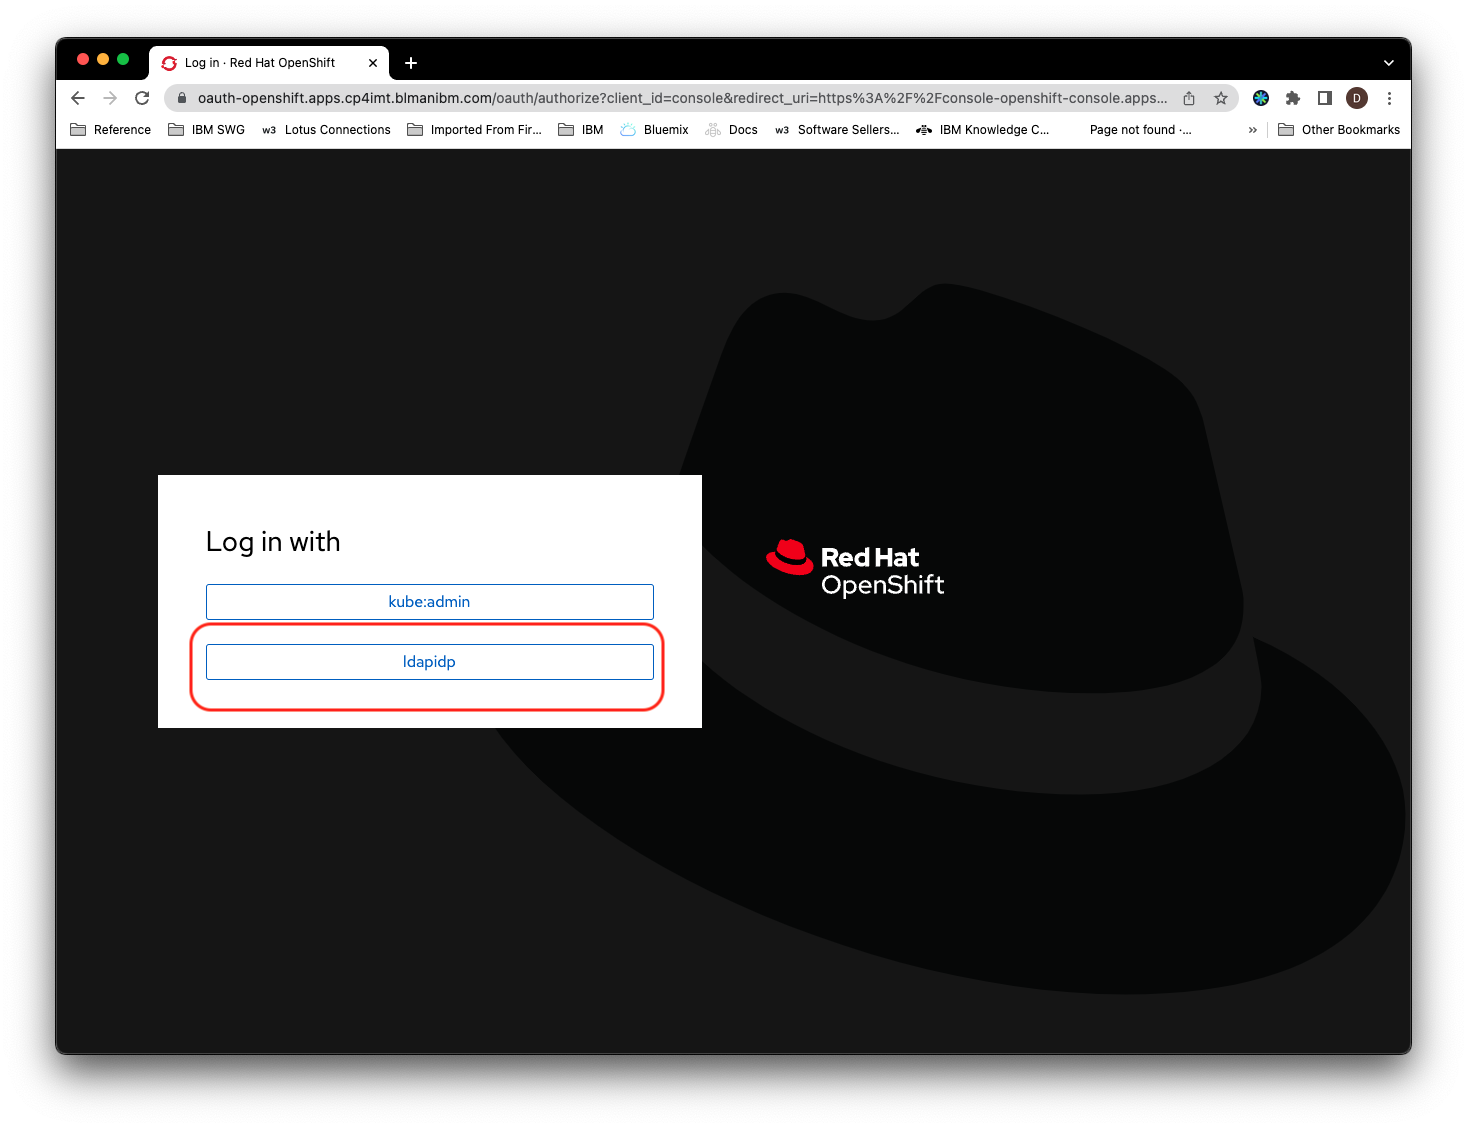Screen dimensions: 1467x1128
Task: Open the Page not found bookmark
Action: 1140,130
